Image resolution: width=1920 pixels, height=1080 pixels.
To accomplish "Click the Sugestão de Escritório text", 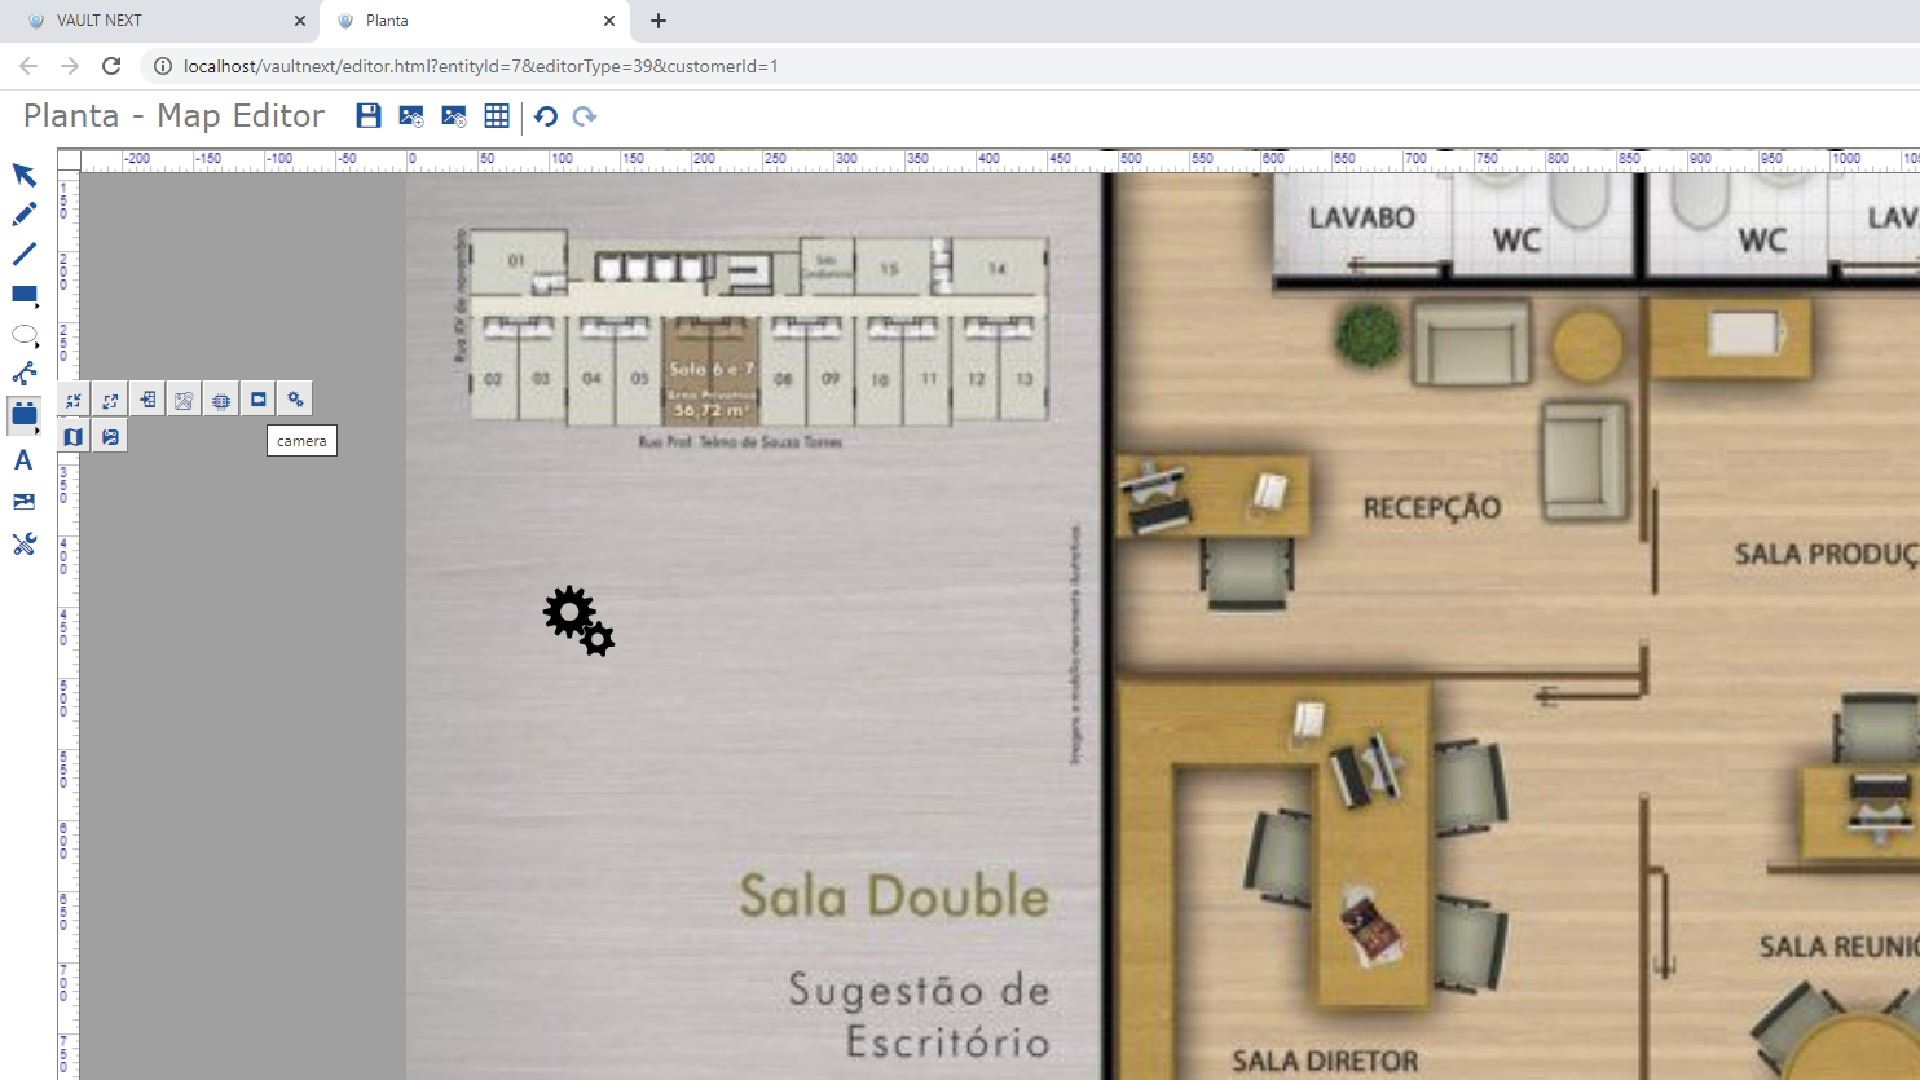I will 919,1015.
